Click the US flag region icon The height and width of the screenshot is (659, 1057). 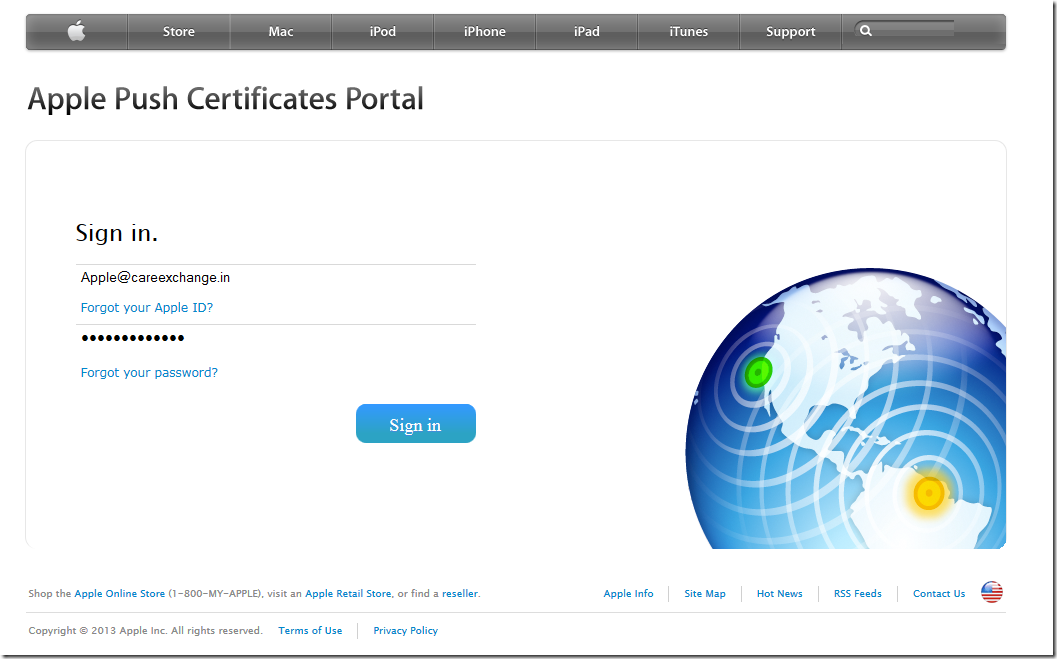[x=992, y=592]
